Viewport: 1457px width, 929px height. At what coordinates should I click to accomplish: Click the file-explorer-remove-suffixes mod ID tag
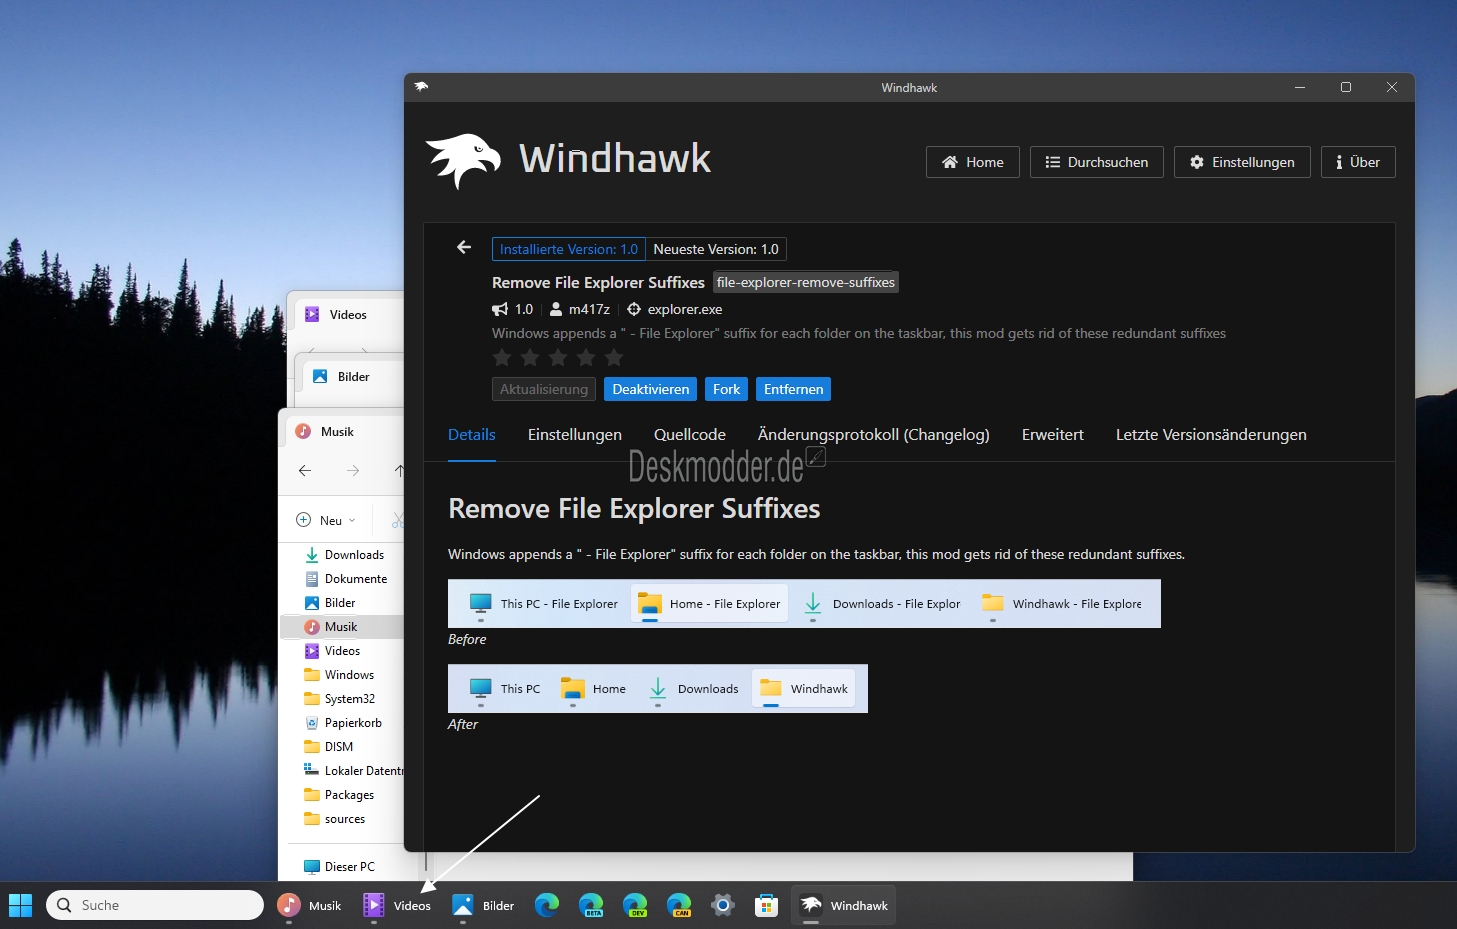pyautogui.click(x=806, y=282)
